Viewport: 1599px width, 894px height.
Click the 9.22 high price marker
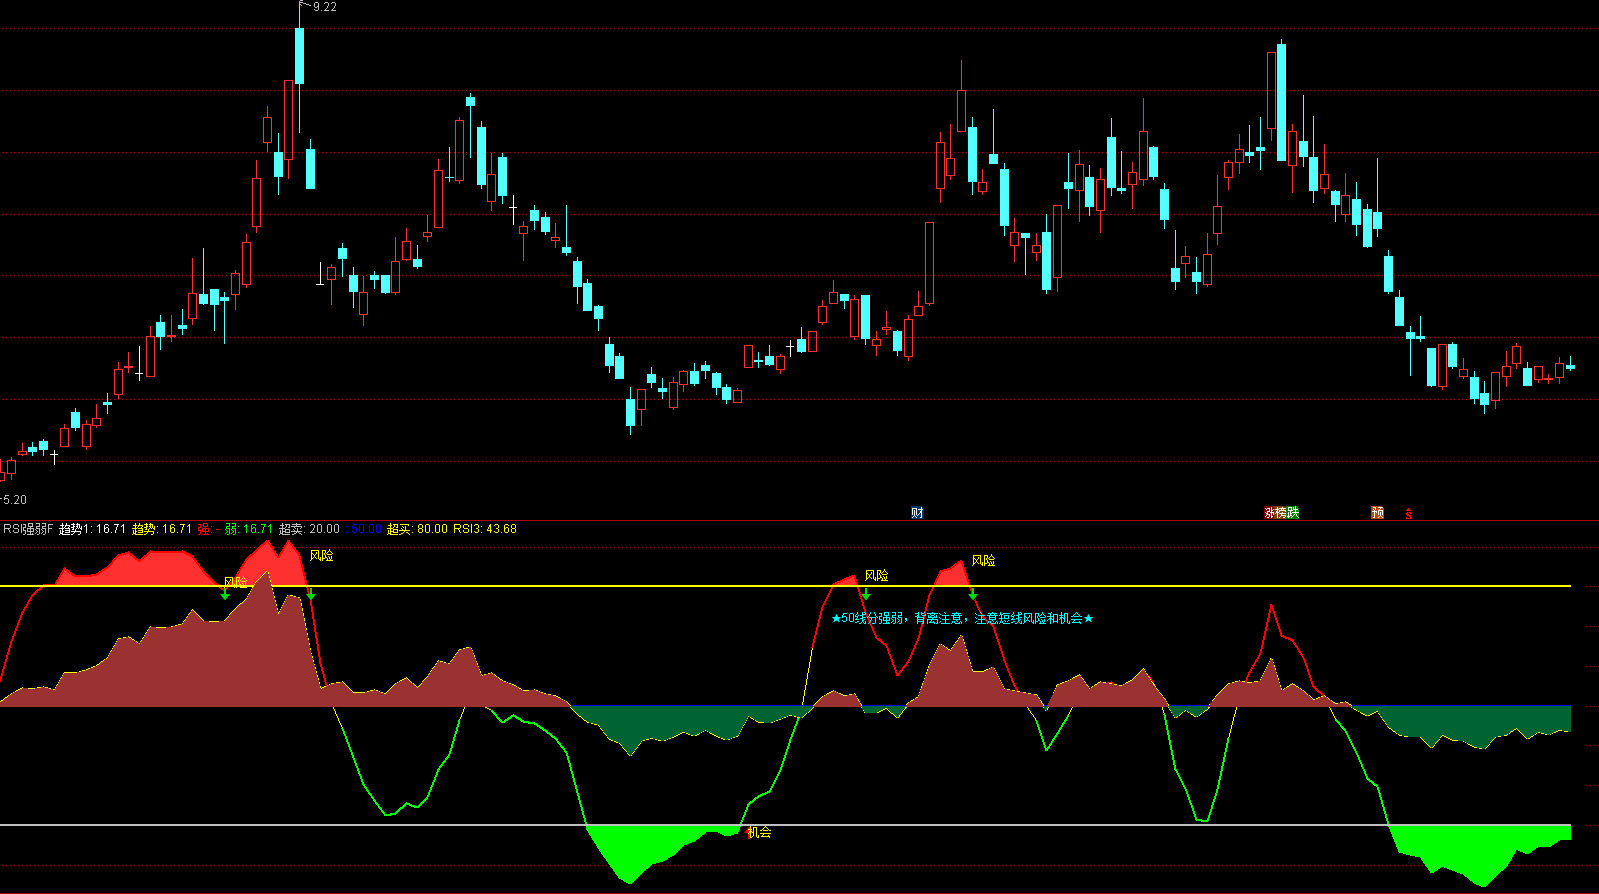click(324, 7)
